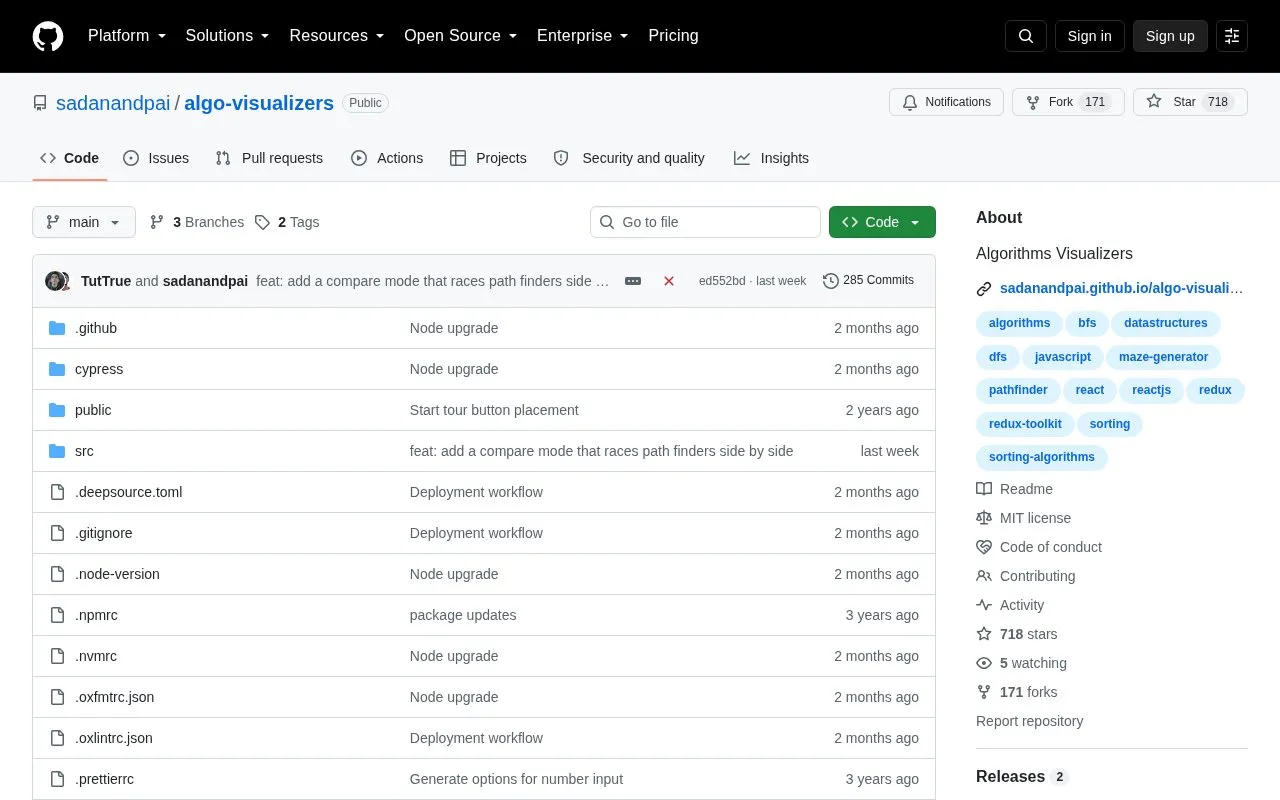Click the Sign up button
The height and width of the screenshot is (800, 1280).
pos(1170,36)
